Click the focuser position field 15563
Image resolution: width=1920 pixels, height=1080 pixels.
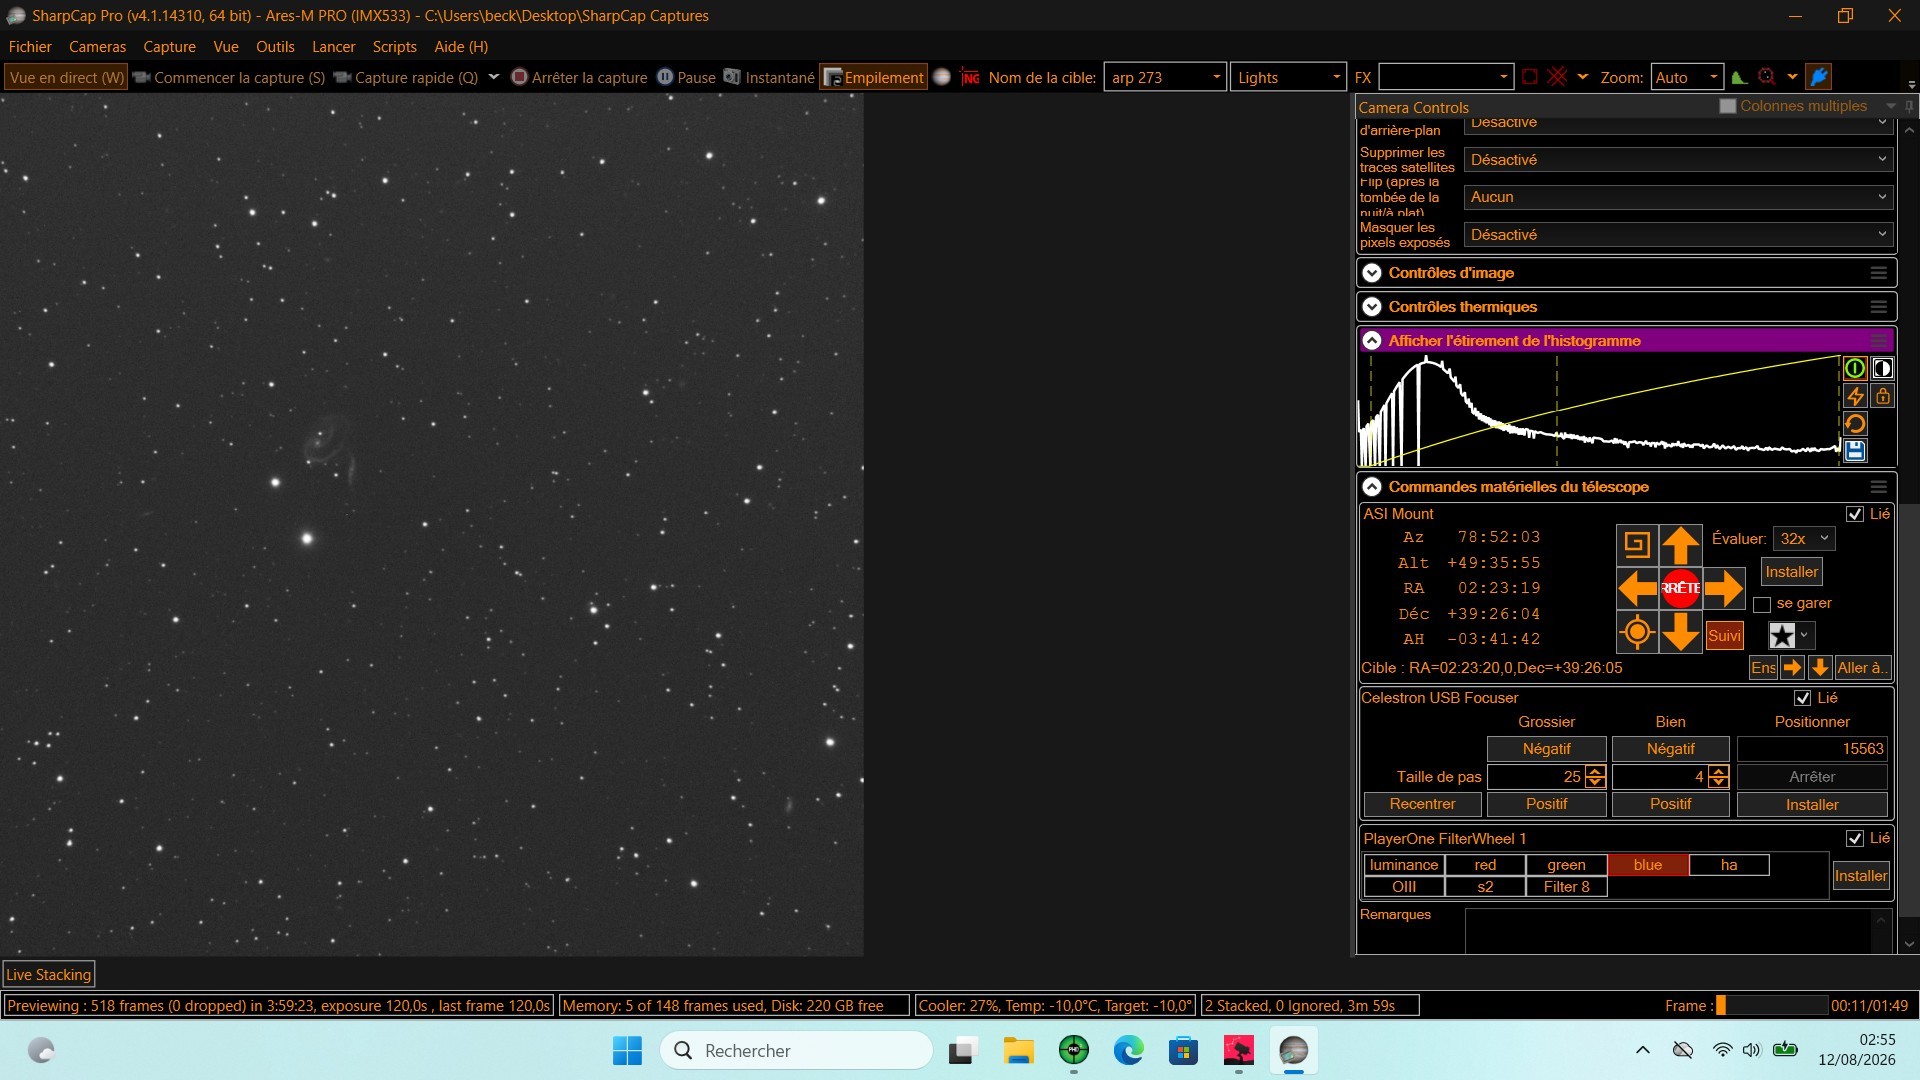click(1812, 749)
